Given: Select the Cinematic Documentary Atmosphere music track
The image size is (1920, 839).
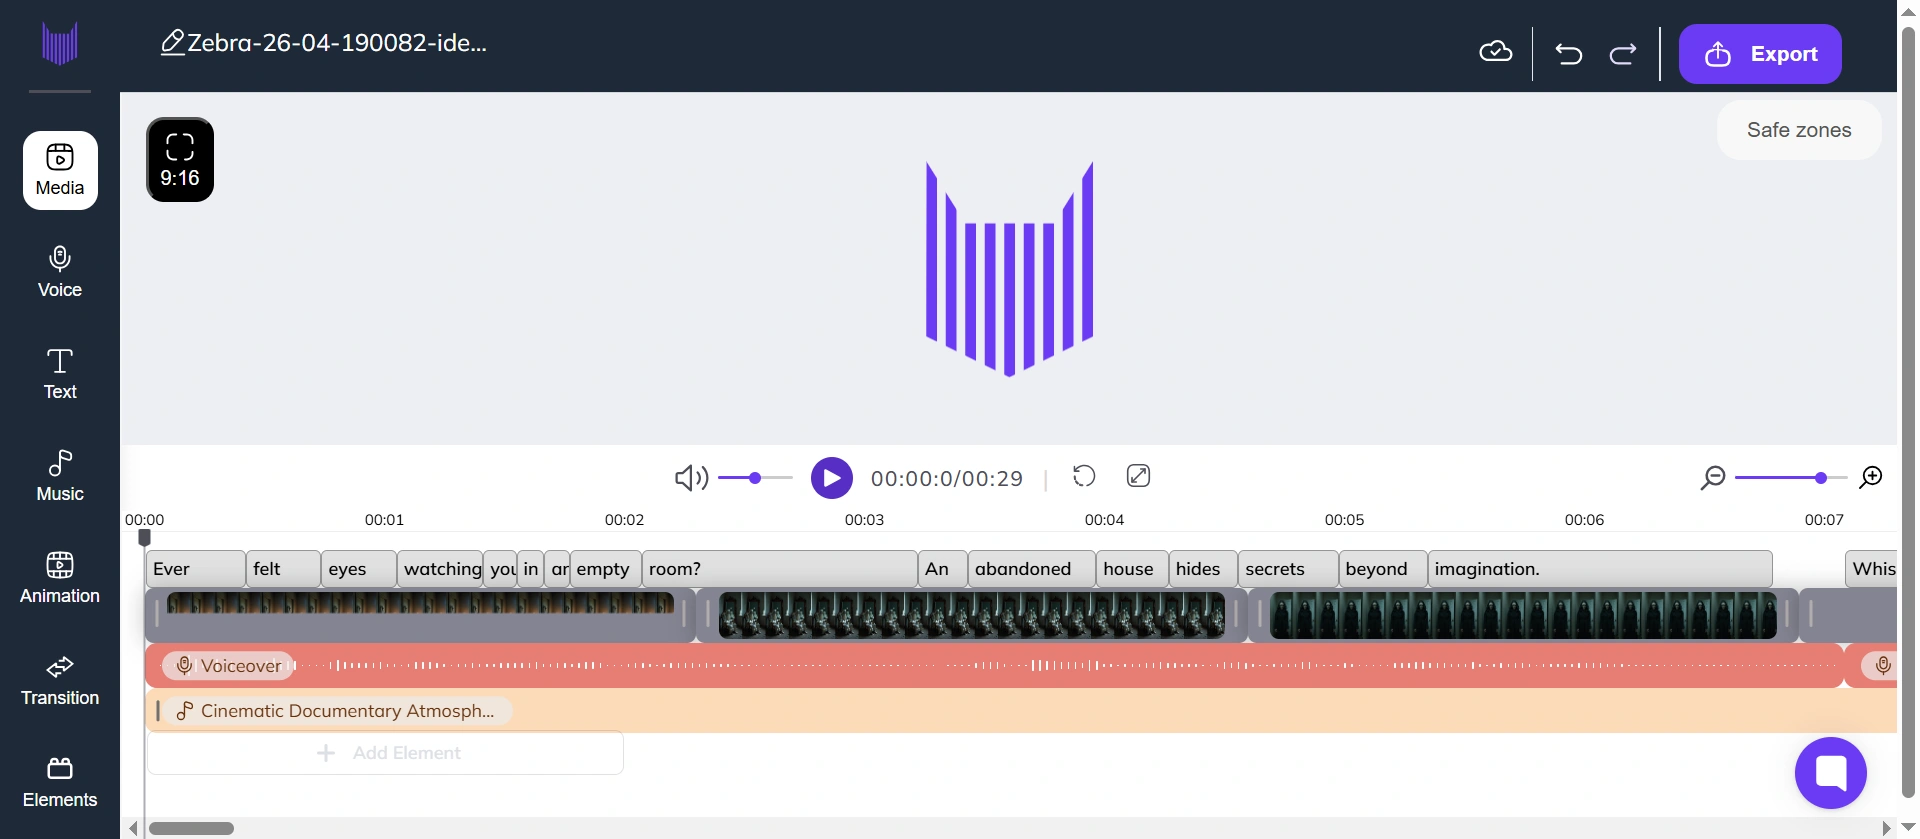Looking at the screenshot, I should pos(1021,711).
